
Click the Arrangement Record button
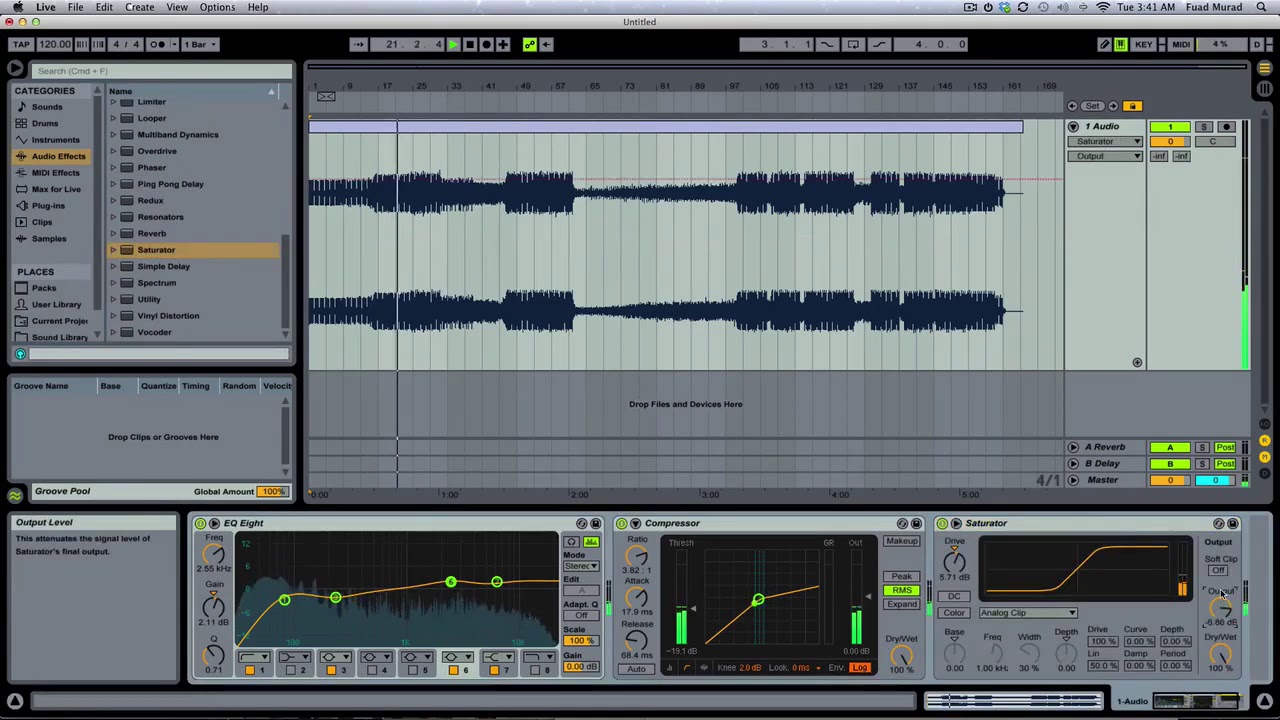point(486,44)
